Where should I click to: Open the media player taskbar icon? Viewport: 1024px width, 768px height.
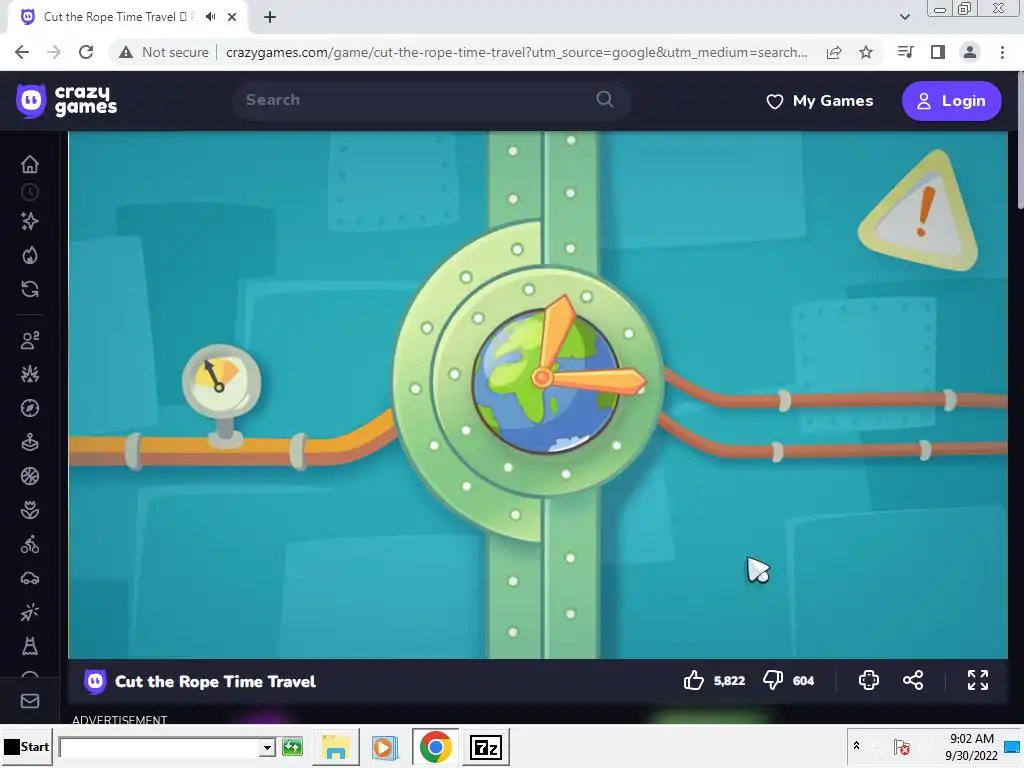click(385, 747)
